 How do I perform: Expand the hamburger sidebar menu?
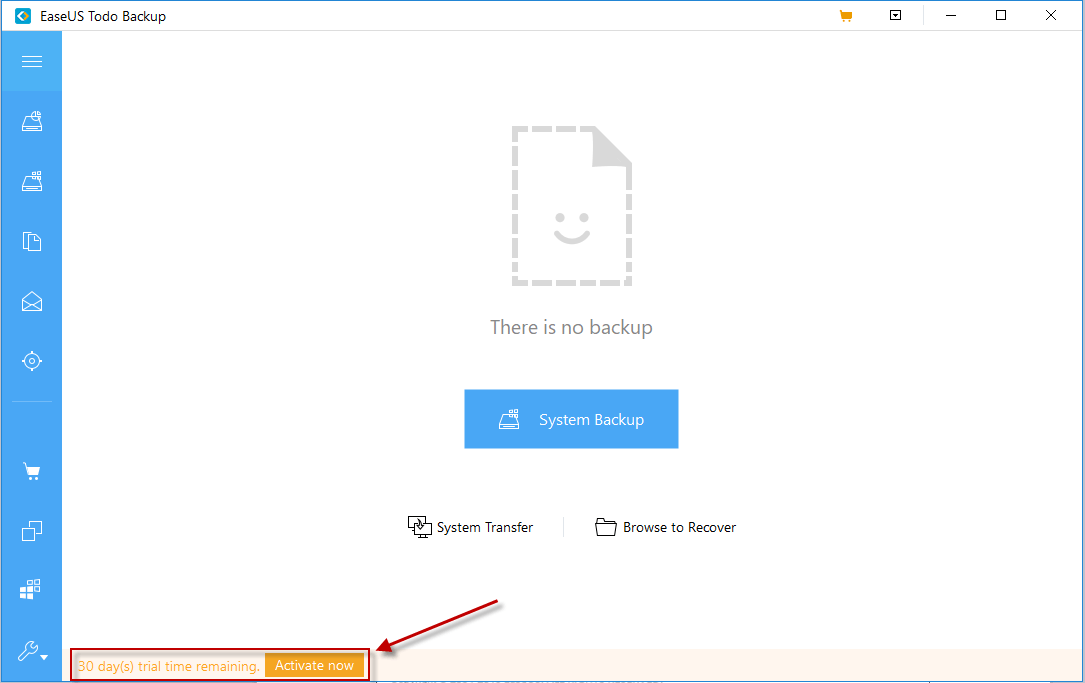pyautogui.click(x=32, y=62)
